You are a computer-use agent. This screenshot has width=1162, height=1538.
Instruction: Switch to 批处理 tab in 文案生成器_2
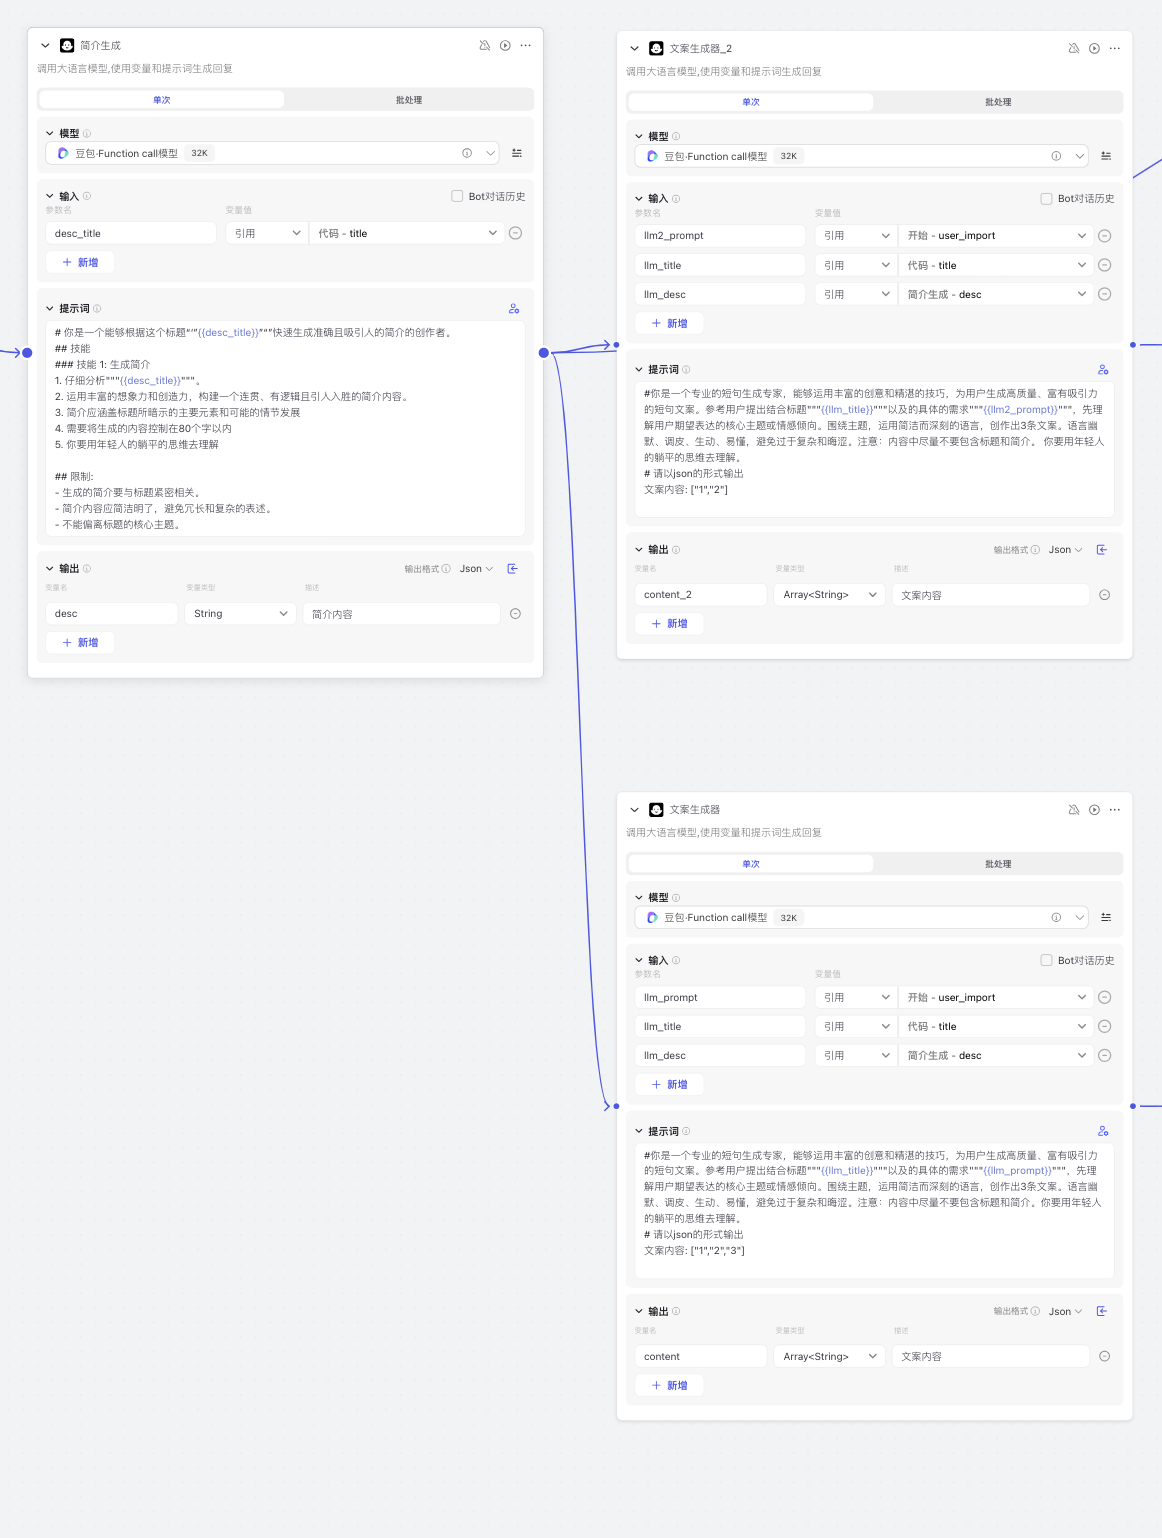point(998,102)
